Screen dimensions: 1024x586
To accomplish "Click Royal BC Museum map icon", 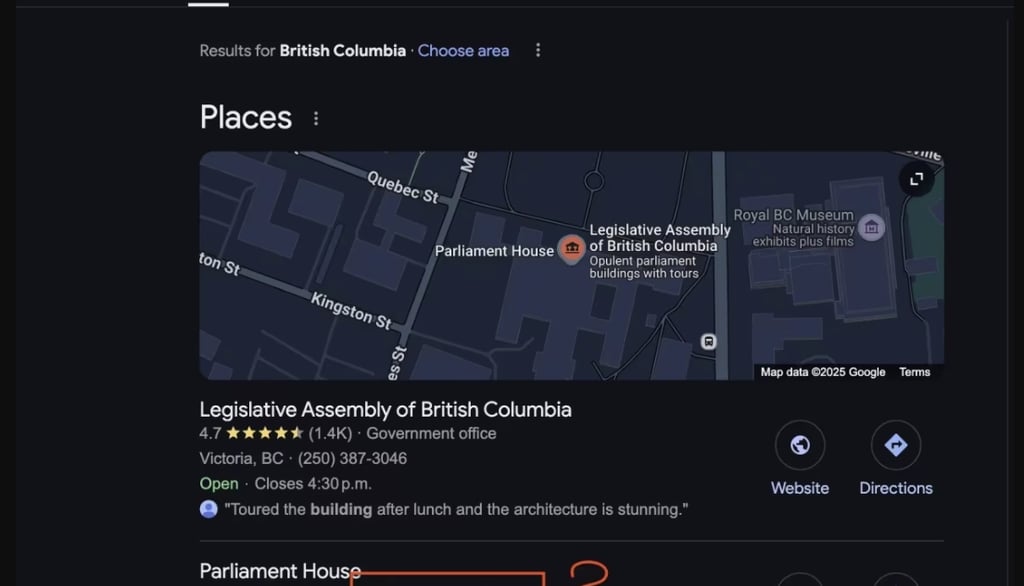I will (x=871, y=227).
